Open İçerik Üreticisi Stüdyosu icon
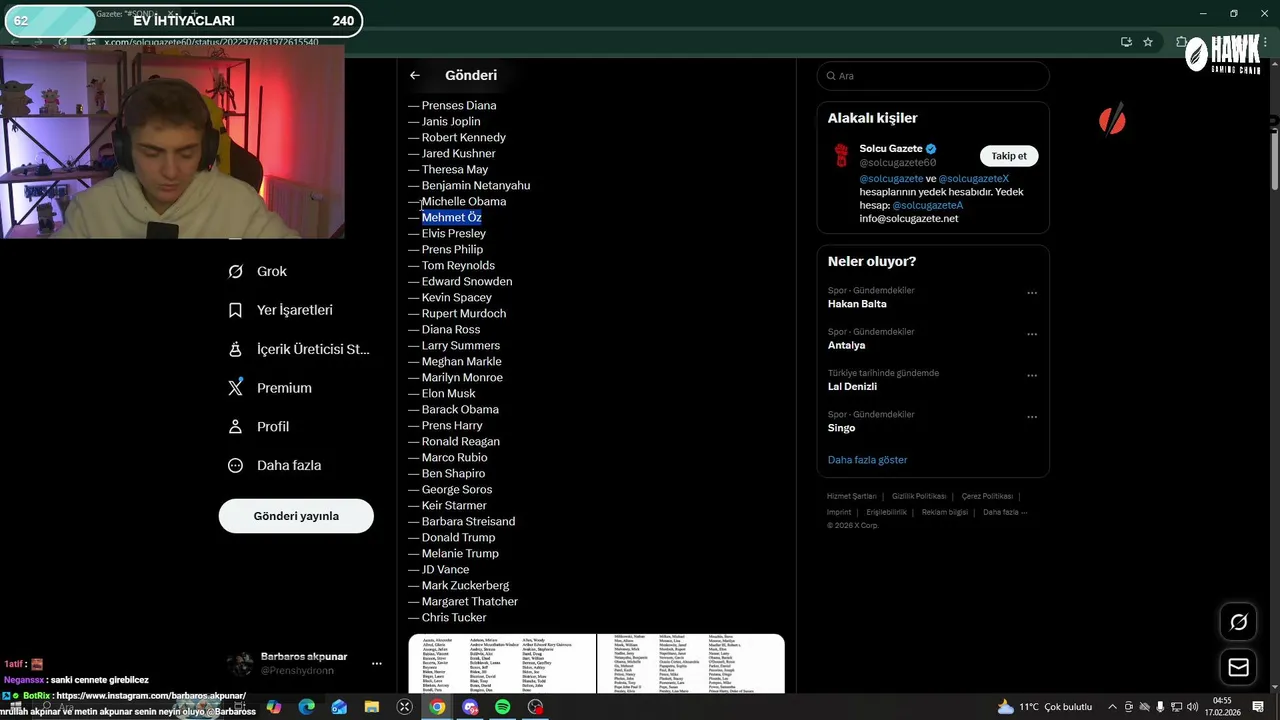This screenshot has width=1280, height=720. click(x=236, y=349)
